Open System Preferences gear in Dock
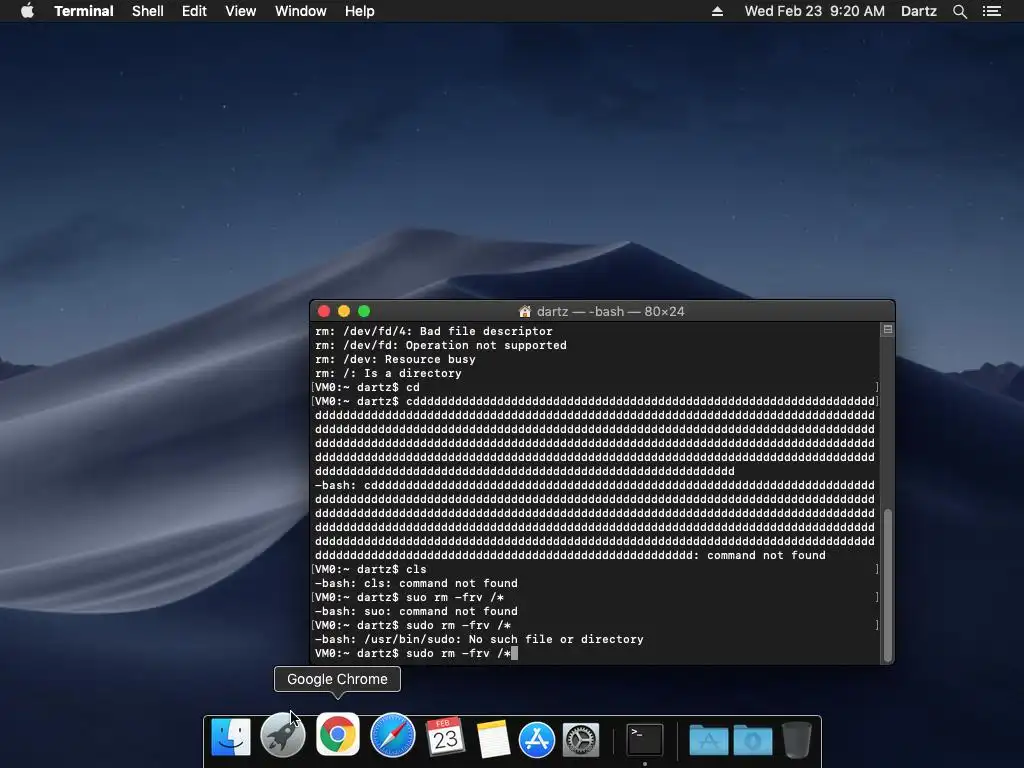 (581, 740)
